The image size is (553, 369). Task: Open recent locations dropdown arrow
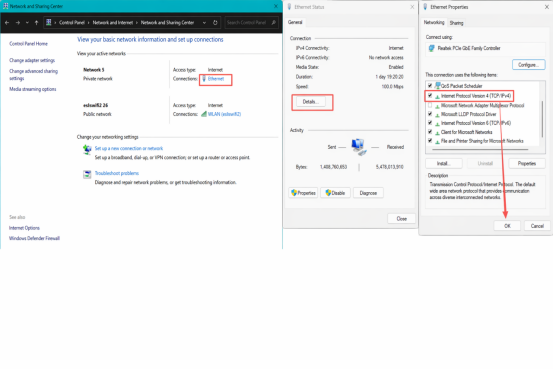[x=27, y=23]
